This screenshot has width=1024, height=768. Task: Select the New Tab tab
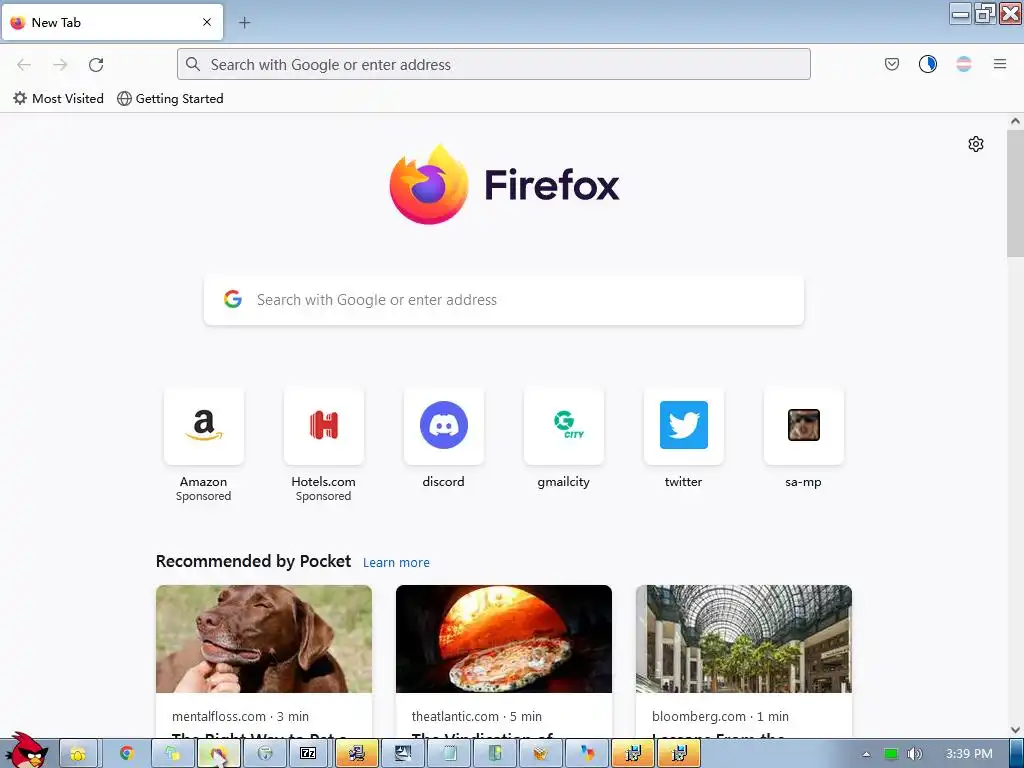pyautogui.click(x=112, y=22)
